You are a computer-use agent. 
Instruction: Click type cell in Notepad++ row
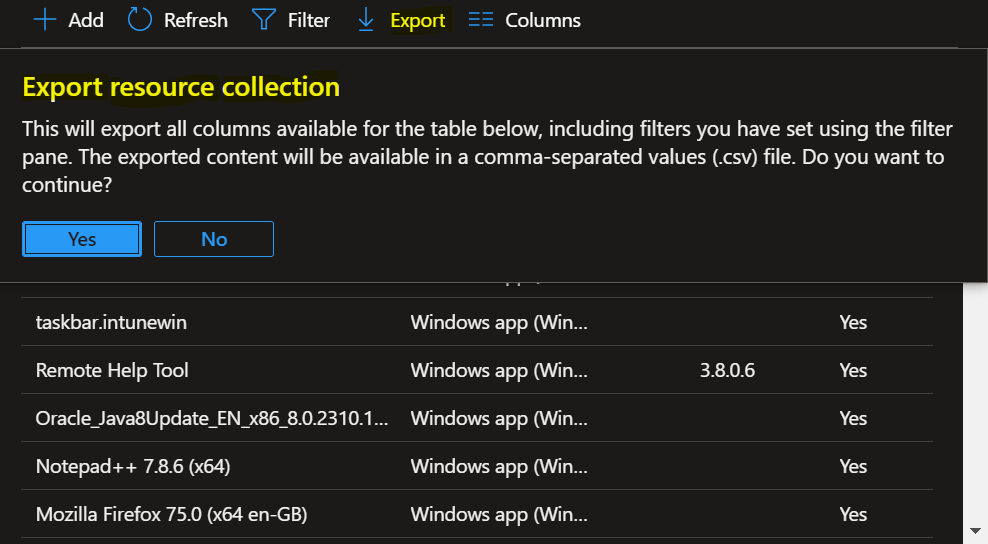(499, 466)
